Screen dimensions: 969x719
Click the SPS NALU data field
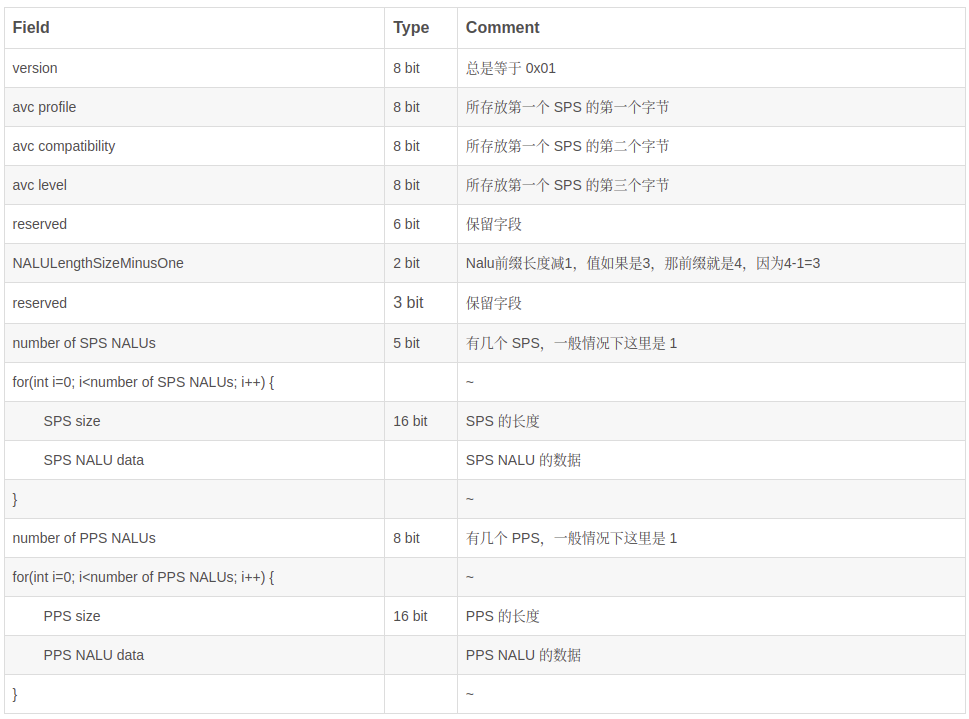[93, 460]
